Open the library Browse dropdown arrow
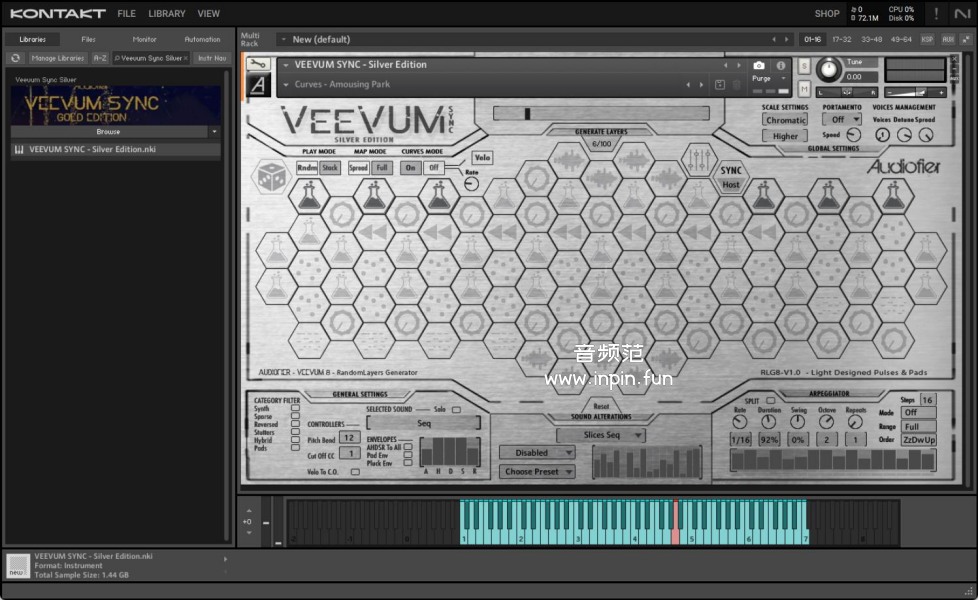Image resolution: width=978 pixels, height=600 pixels. [214, 132]
